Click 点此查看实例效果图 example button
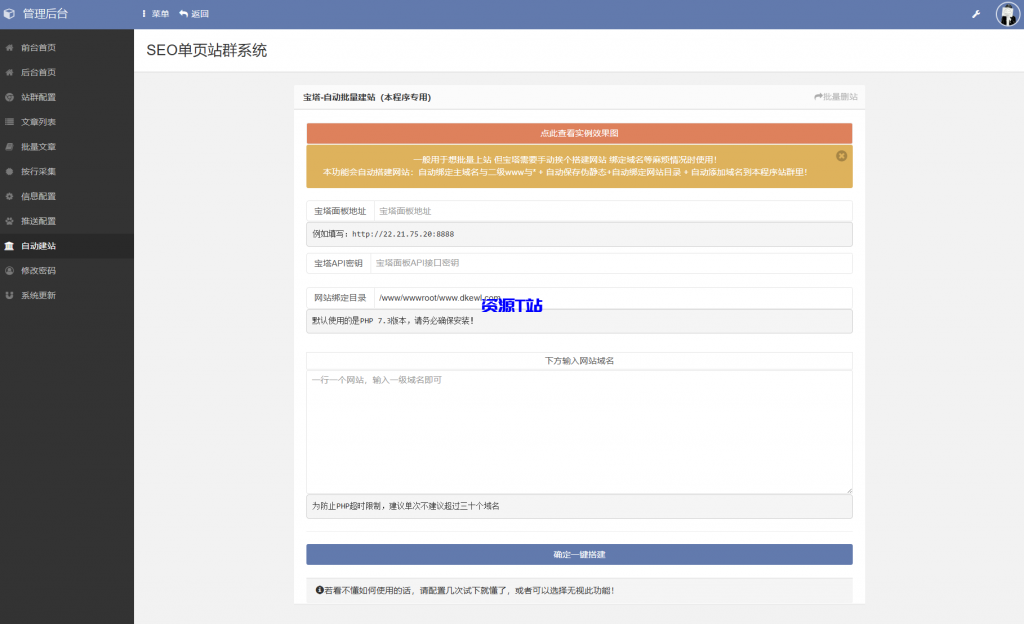 tap(578, 133)
